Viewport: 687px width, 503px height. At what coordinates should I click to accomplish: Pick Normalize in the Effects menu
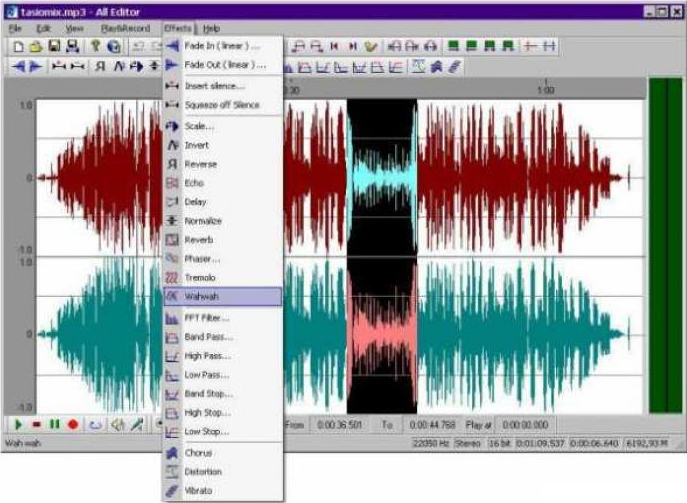tap(203, 221)
